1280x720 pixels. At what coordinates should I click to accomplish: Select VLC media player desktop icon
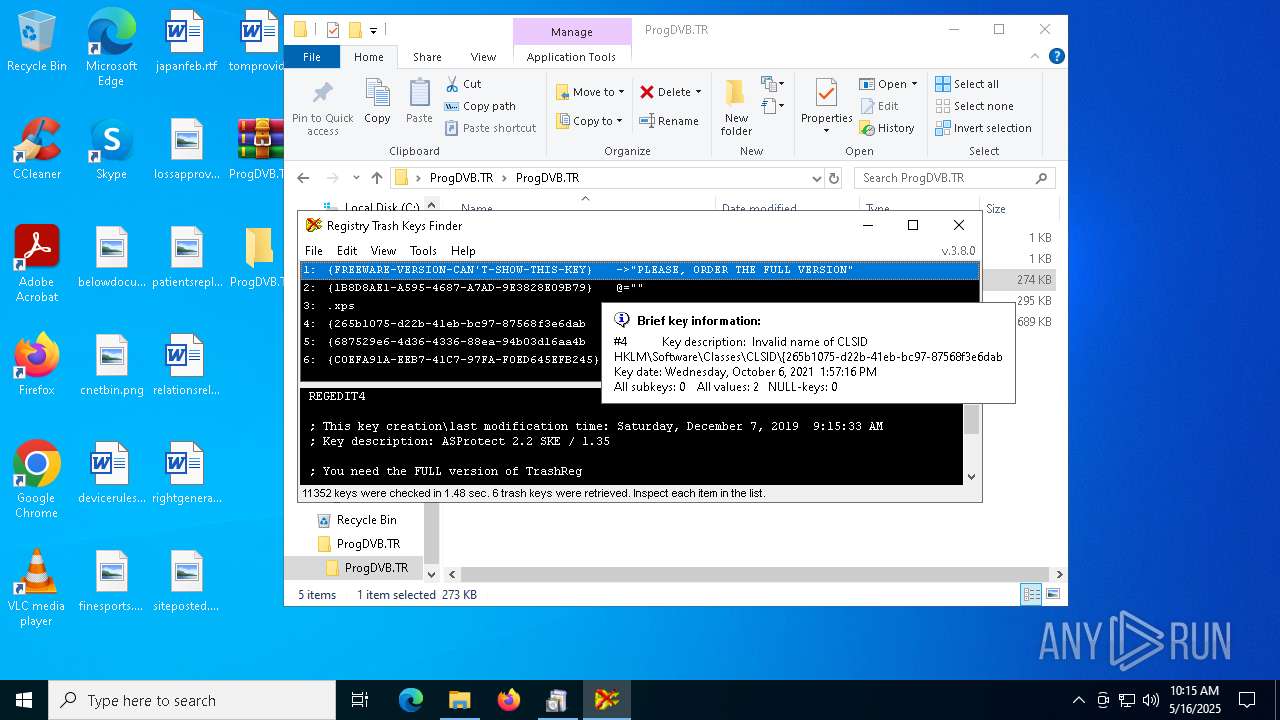[x=37, y=589]
